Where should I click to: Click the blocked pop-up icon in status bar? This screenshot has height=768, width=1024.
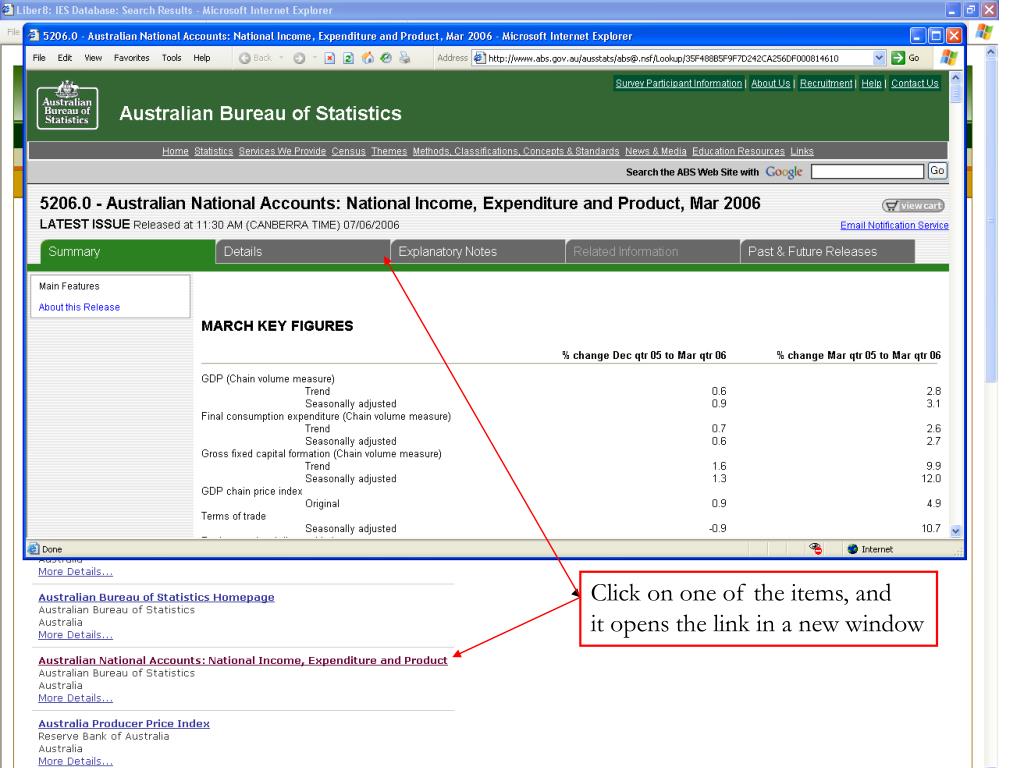[816, 549]
